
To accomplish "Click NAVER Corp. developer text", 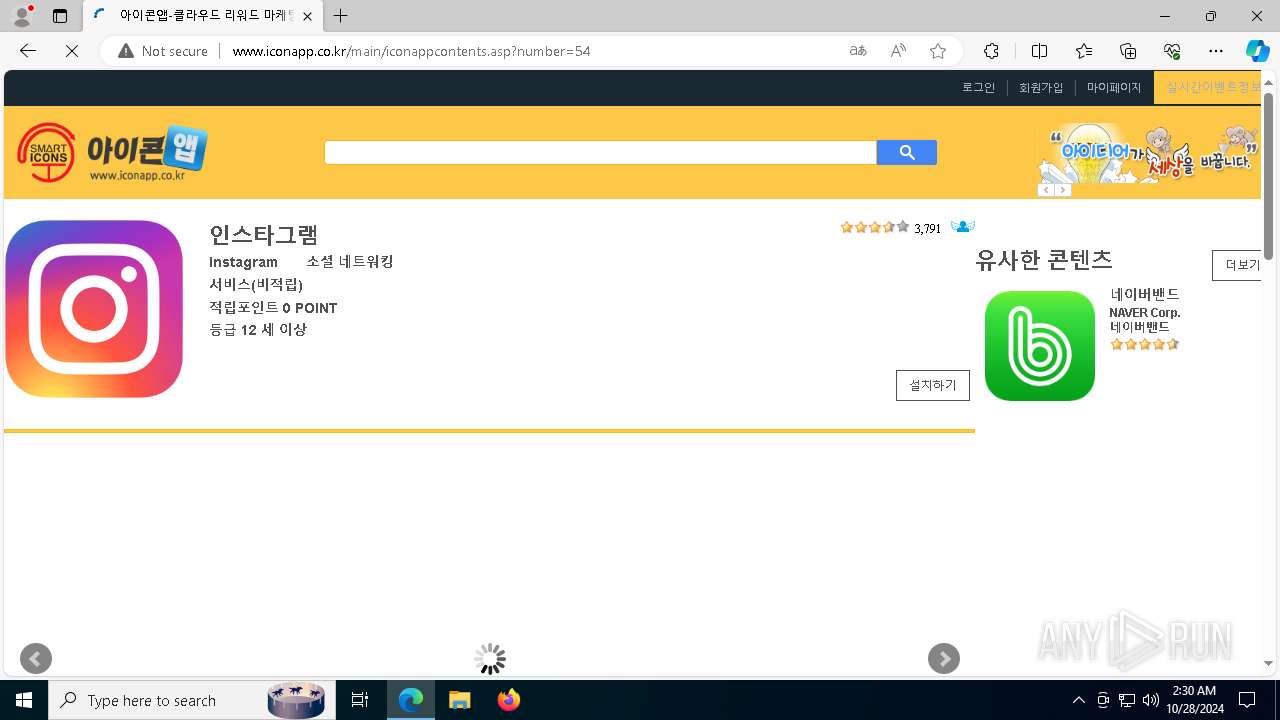I will pos(1145,312).
